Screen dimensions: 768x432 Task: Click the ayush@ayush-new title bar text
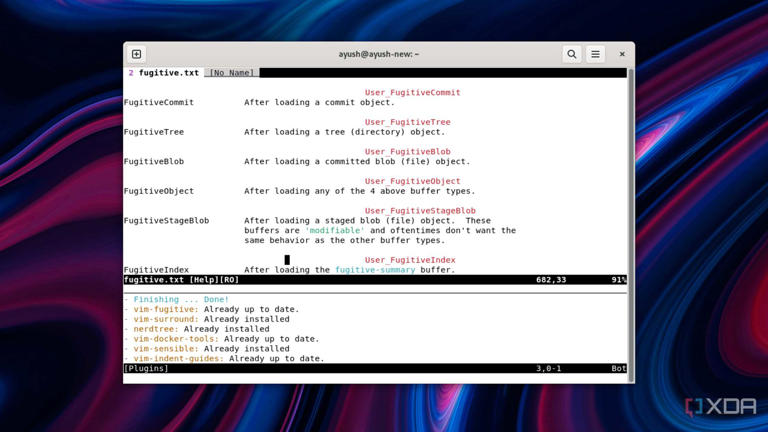(379, 54)
